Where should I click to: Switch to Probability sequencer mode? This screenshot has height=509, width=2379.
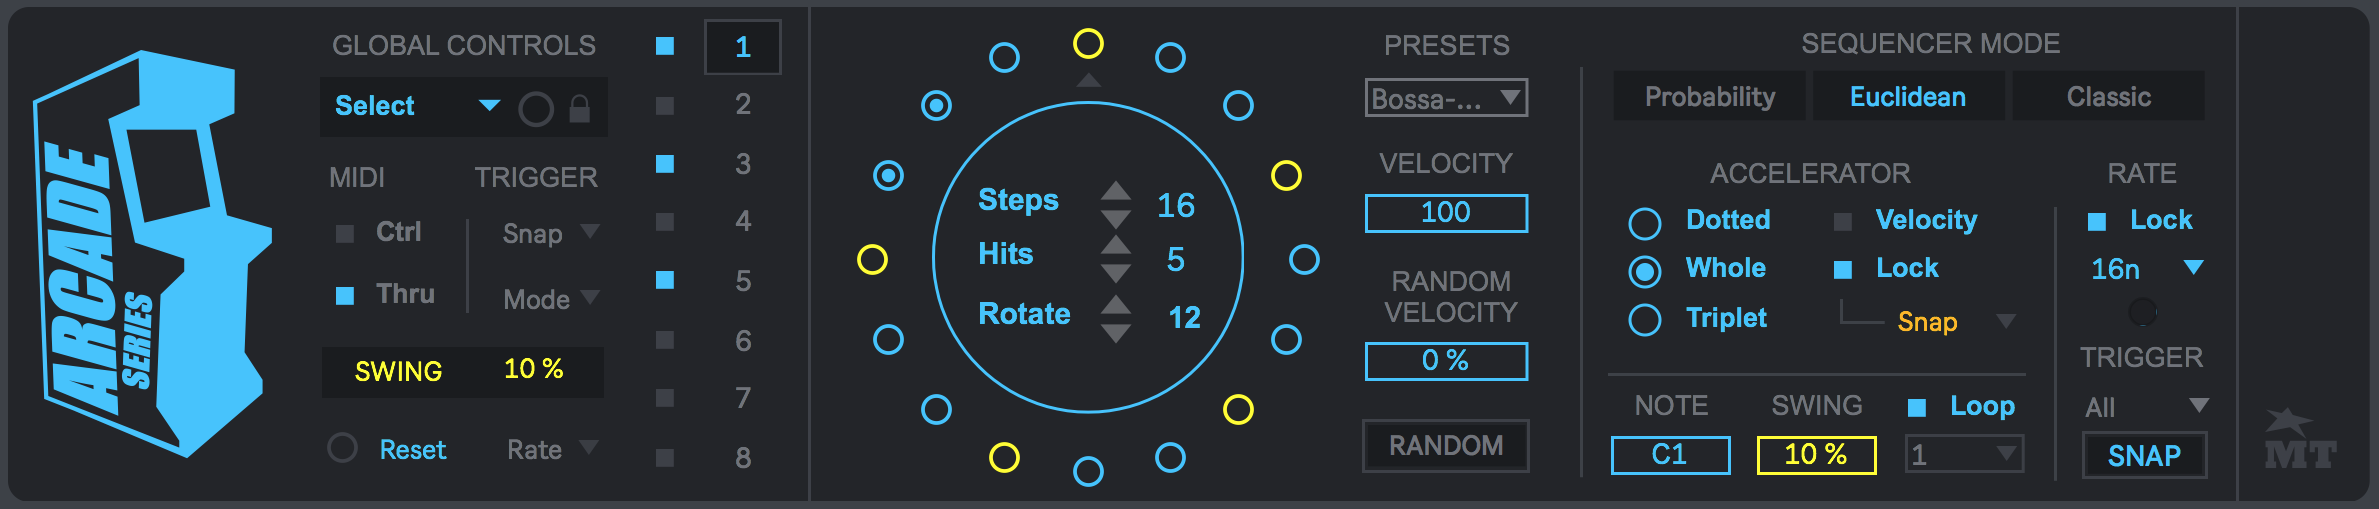pos(1709,97)
